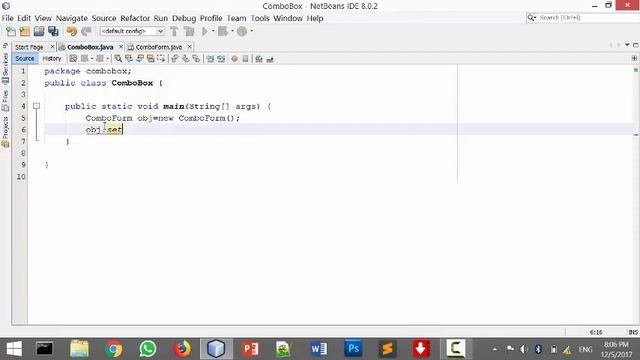
Task: Open the Help menu
Action: [x=315, y=18]
